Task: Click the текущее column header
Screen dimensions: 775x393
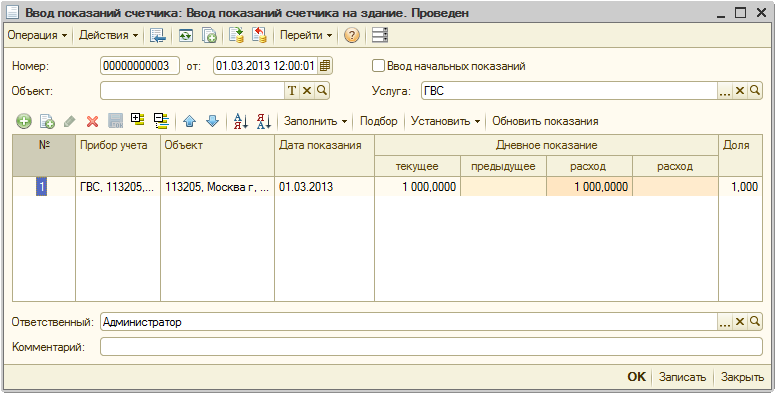Action: tap(417, 166)
